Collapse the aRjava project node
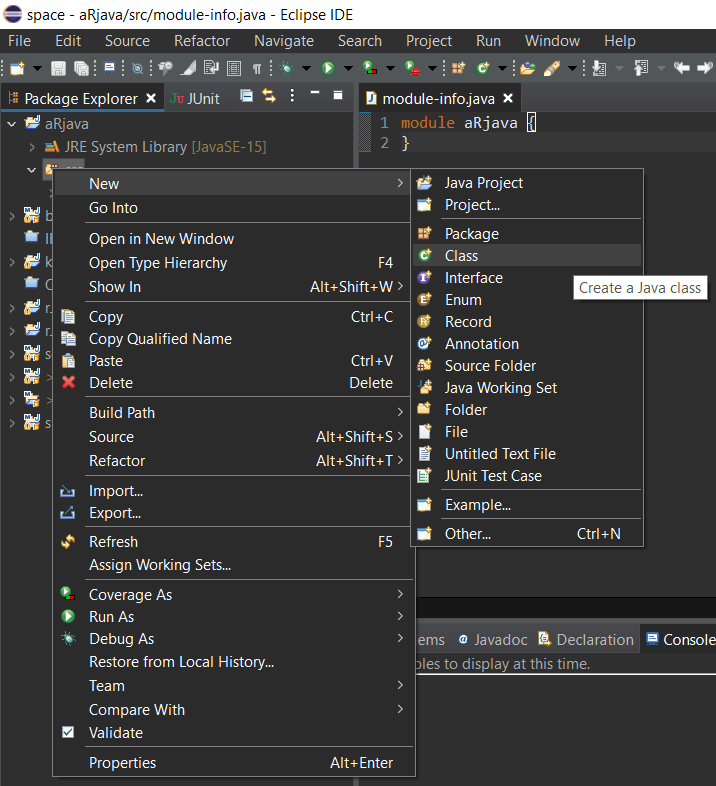This screenshot has width=716, height=786. pos(12,123)
